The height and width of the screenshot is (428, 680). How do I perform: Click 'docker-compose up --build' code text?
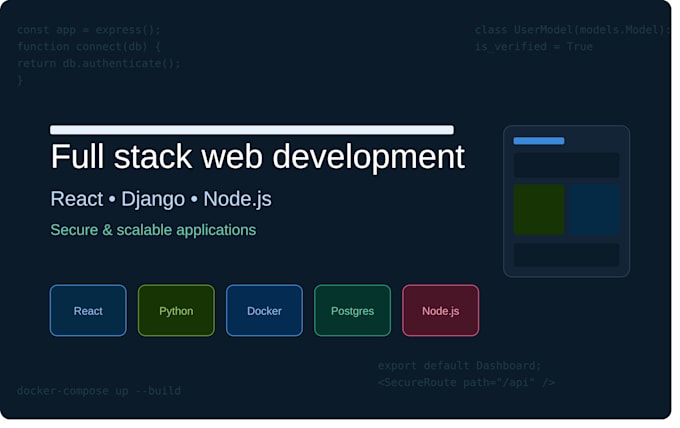99,391
